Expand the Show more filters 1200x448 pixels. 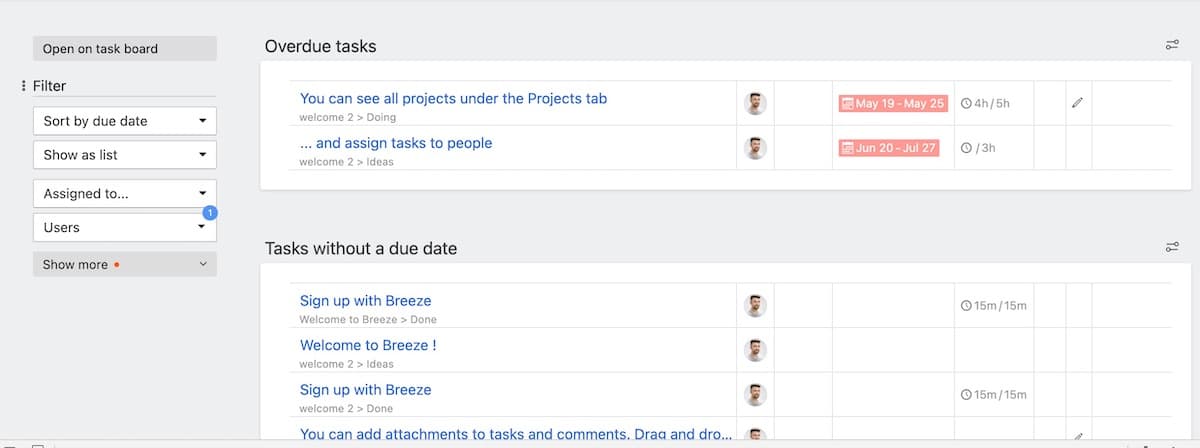tap(125, 264)
